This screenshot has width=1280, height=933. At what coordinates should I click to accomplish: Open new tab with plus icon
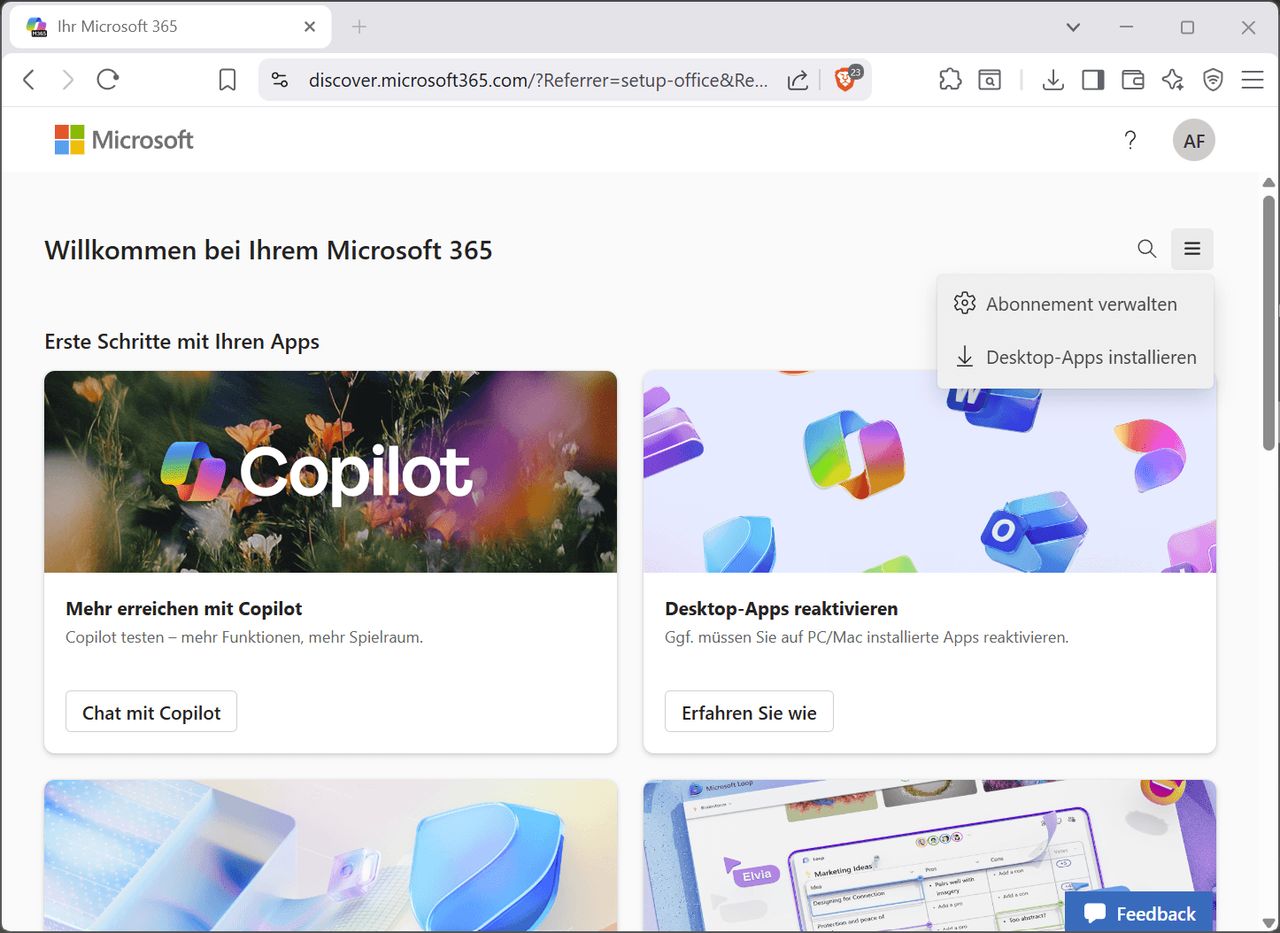coord(360,27)
